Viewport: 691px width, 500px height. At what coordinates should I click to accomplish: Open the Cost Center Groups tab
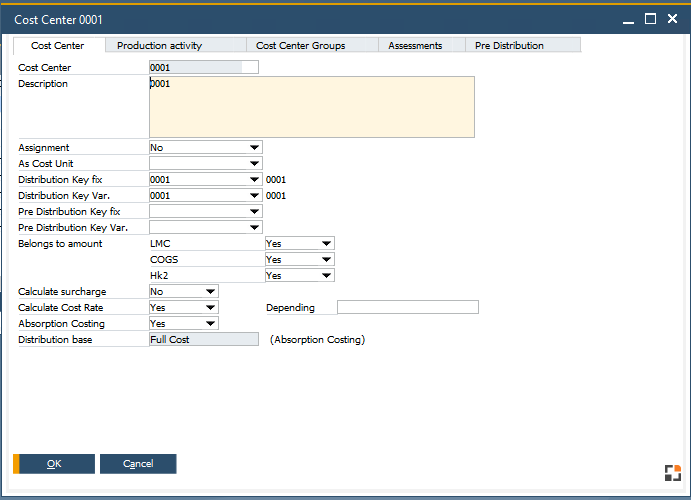(300, 46)
